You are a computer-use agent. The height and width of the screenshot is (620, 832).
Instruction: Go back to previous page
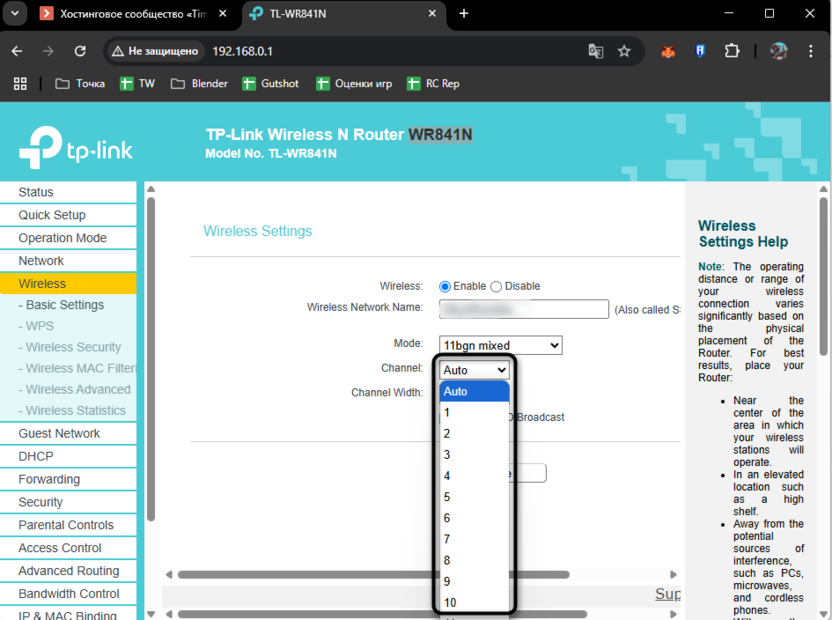click(17, 51)
